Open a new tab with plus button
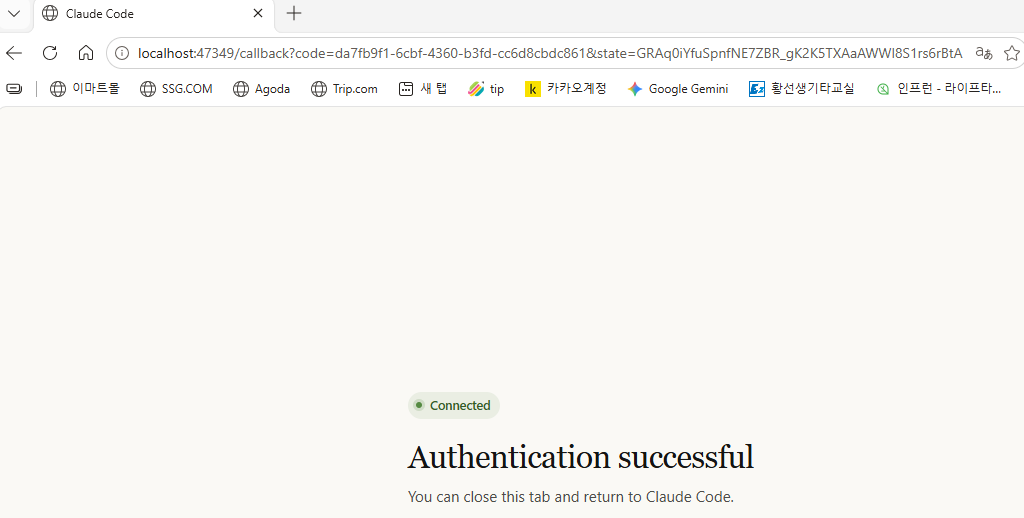Viewport: 1024px width, 518px height. (294, 13)
